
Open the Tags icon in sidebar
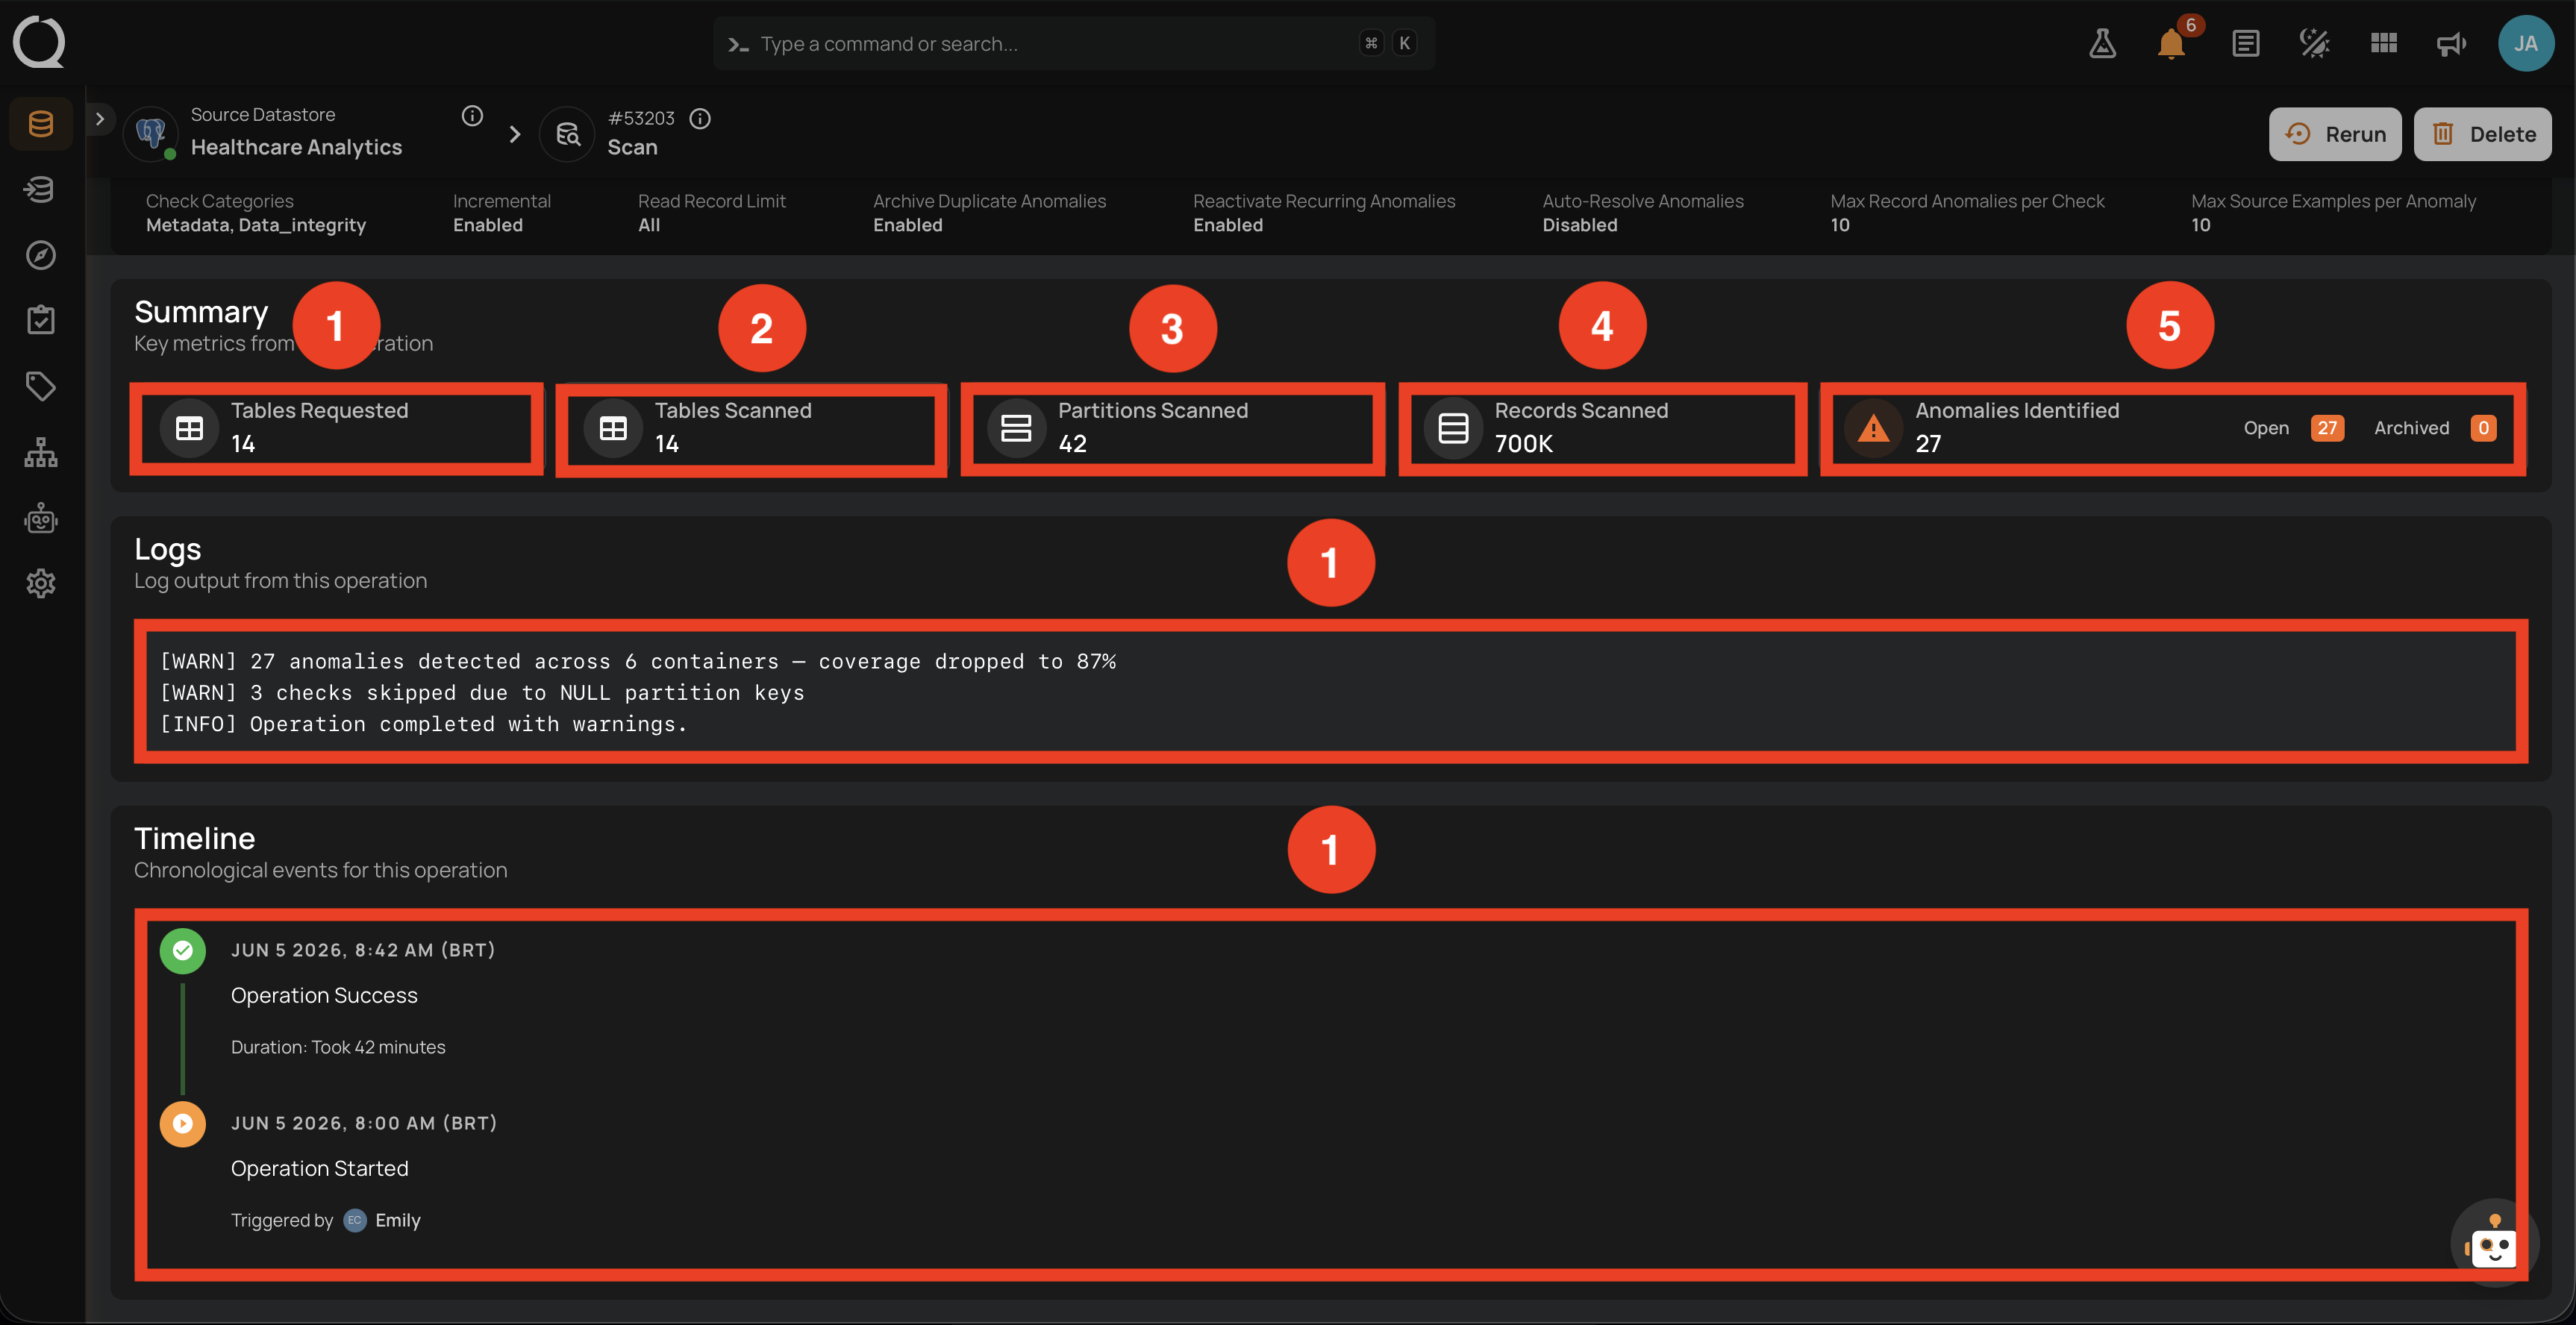pos(41,386)
